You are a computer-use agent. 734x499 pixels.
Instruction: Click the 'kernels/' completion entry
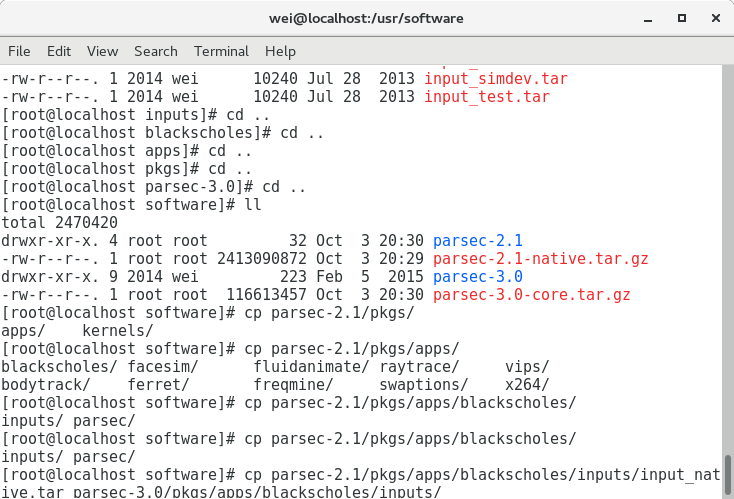pos(118,331)
